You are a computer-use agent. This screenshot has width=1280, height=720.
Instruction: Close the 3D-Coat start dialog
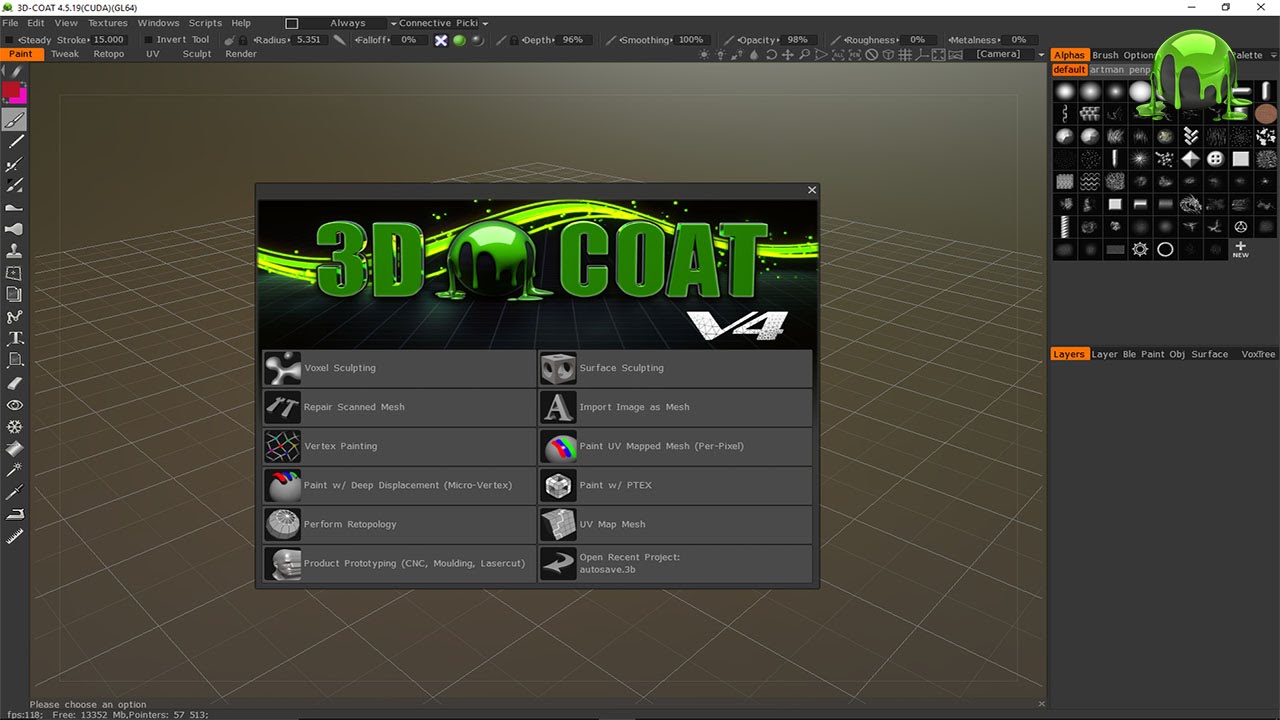[x=812, y=190]
